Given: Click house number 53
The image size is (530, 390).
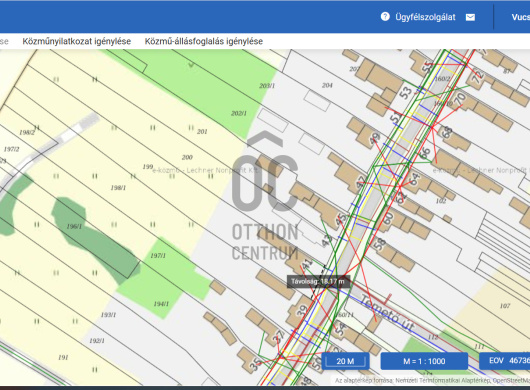Looking at the screenshot, I should [x=406, y=92].
